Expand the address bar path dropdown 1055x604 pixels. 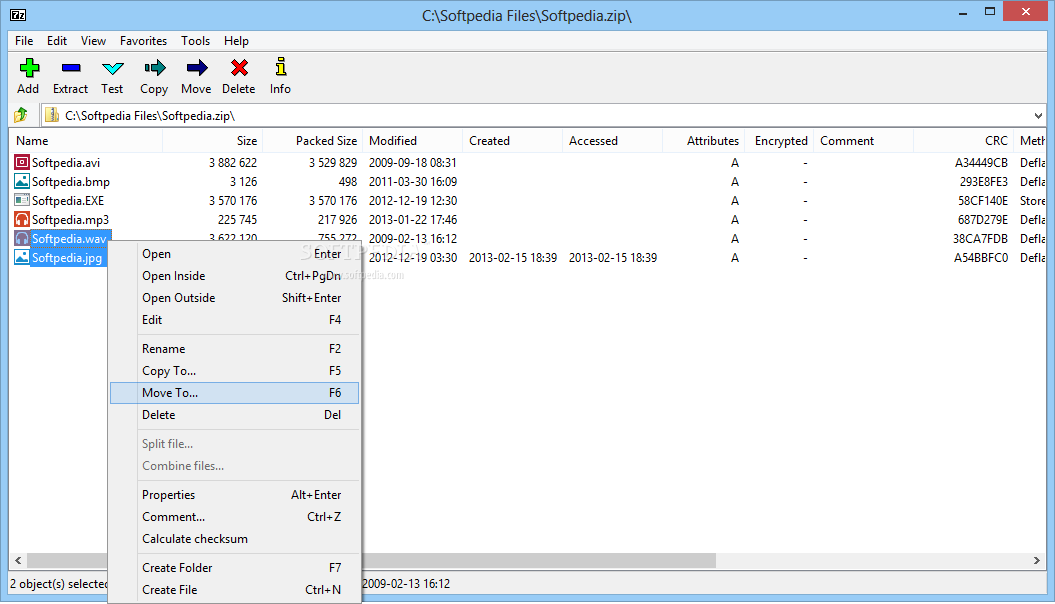[x=1038, y=116]
